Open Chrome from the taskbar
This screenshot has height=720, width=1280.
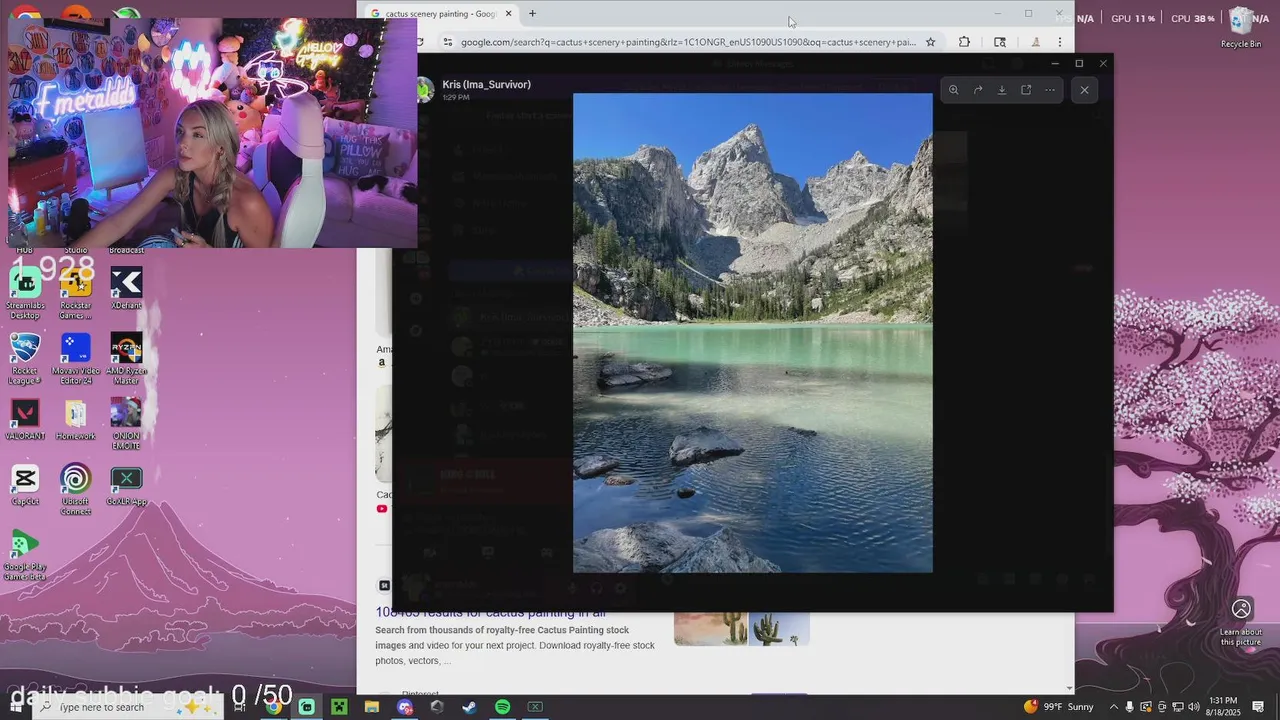(x=273, y=707)
